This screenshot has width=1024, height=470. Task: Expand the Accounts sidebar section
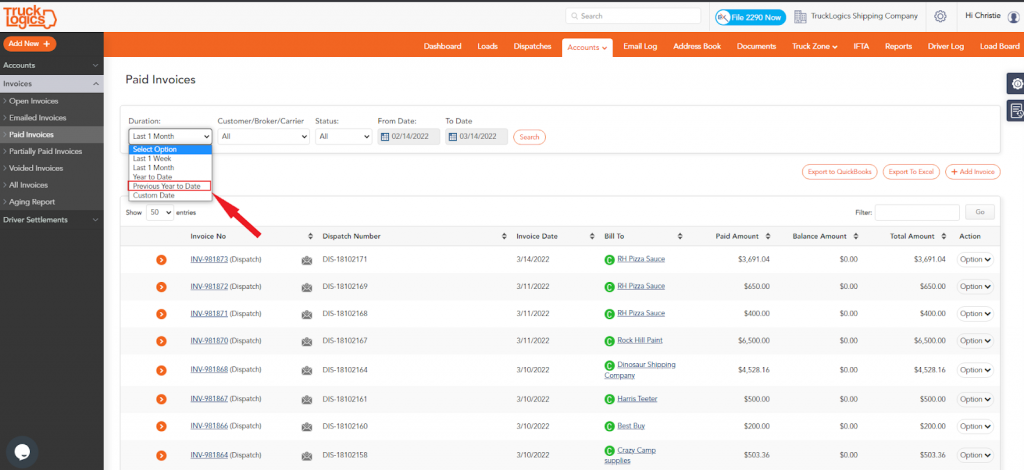pos(52,65)
